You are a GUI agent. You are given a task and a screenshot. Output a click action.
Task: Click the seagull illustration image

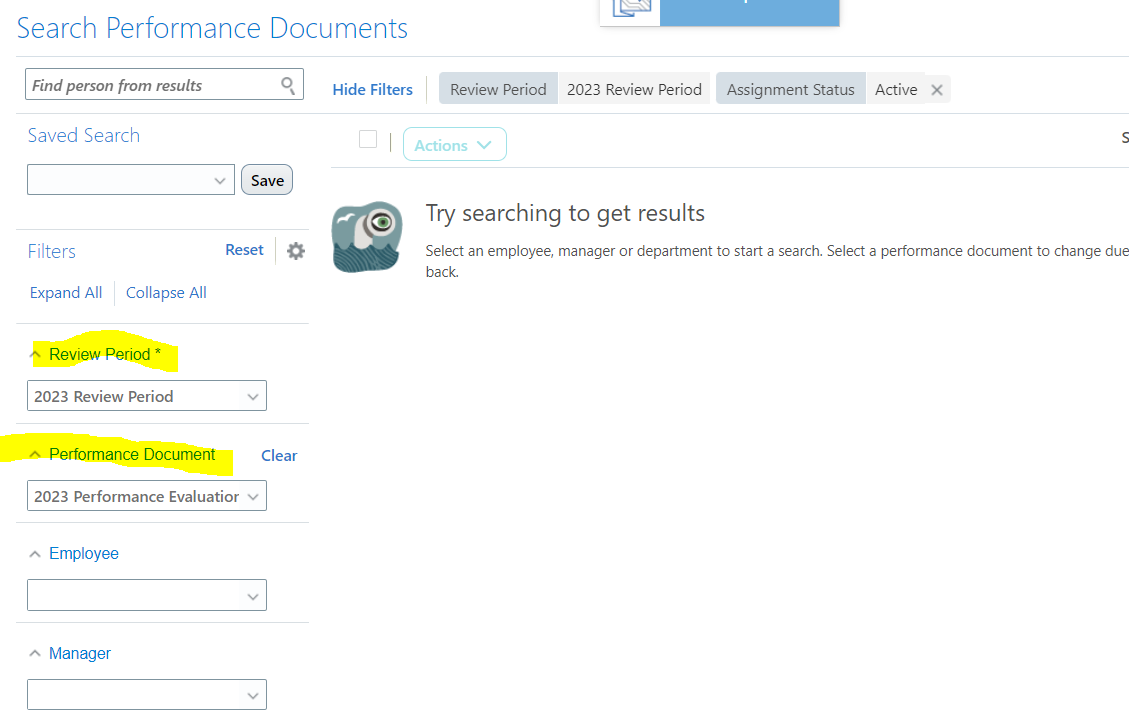[x=366, y=237]
